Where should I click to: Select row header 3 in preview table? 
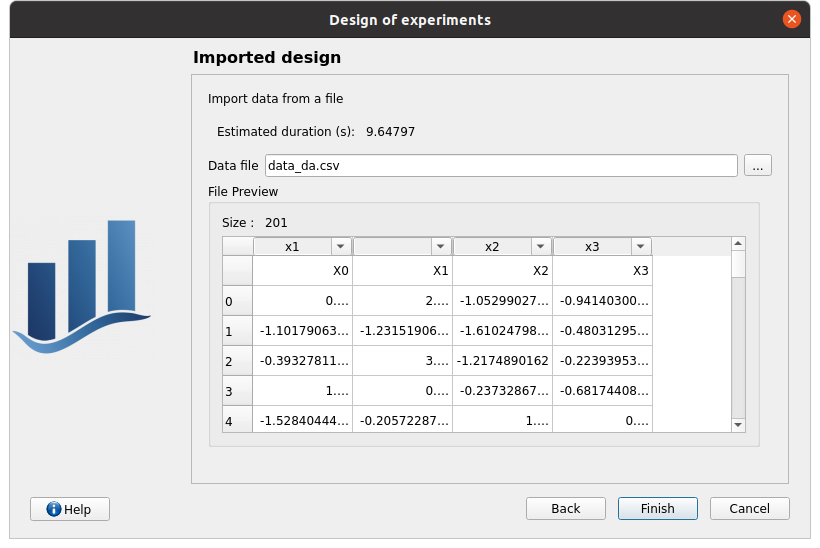[x=237, y=392]
